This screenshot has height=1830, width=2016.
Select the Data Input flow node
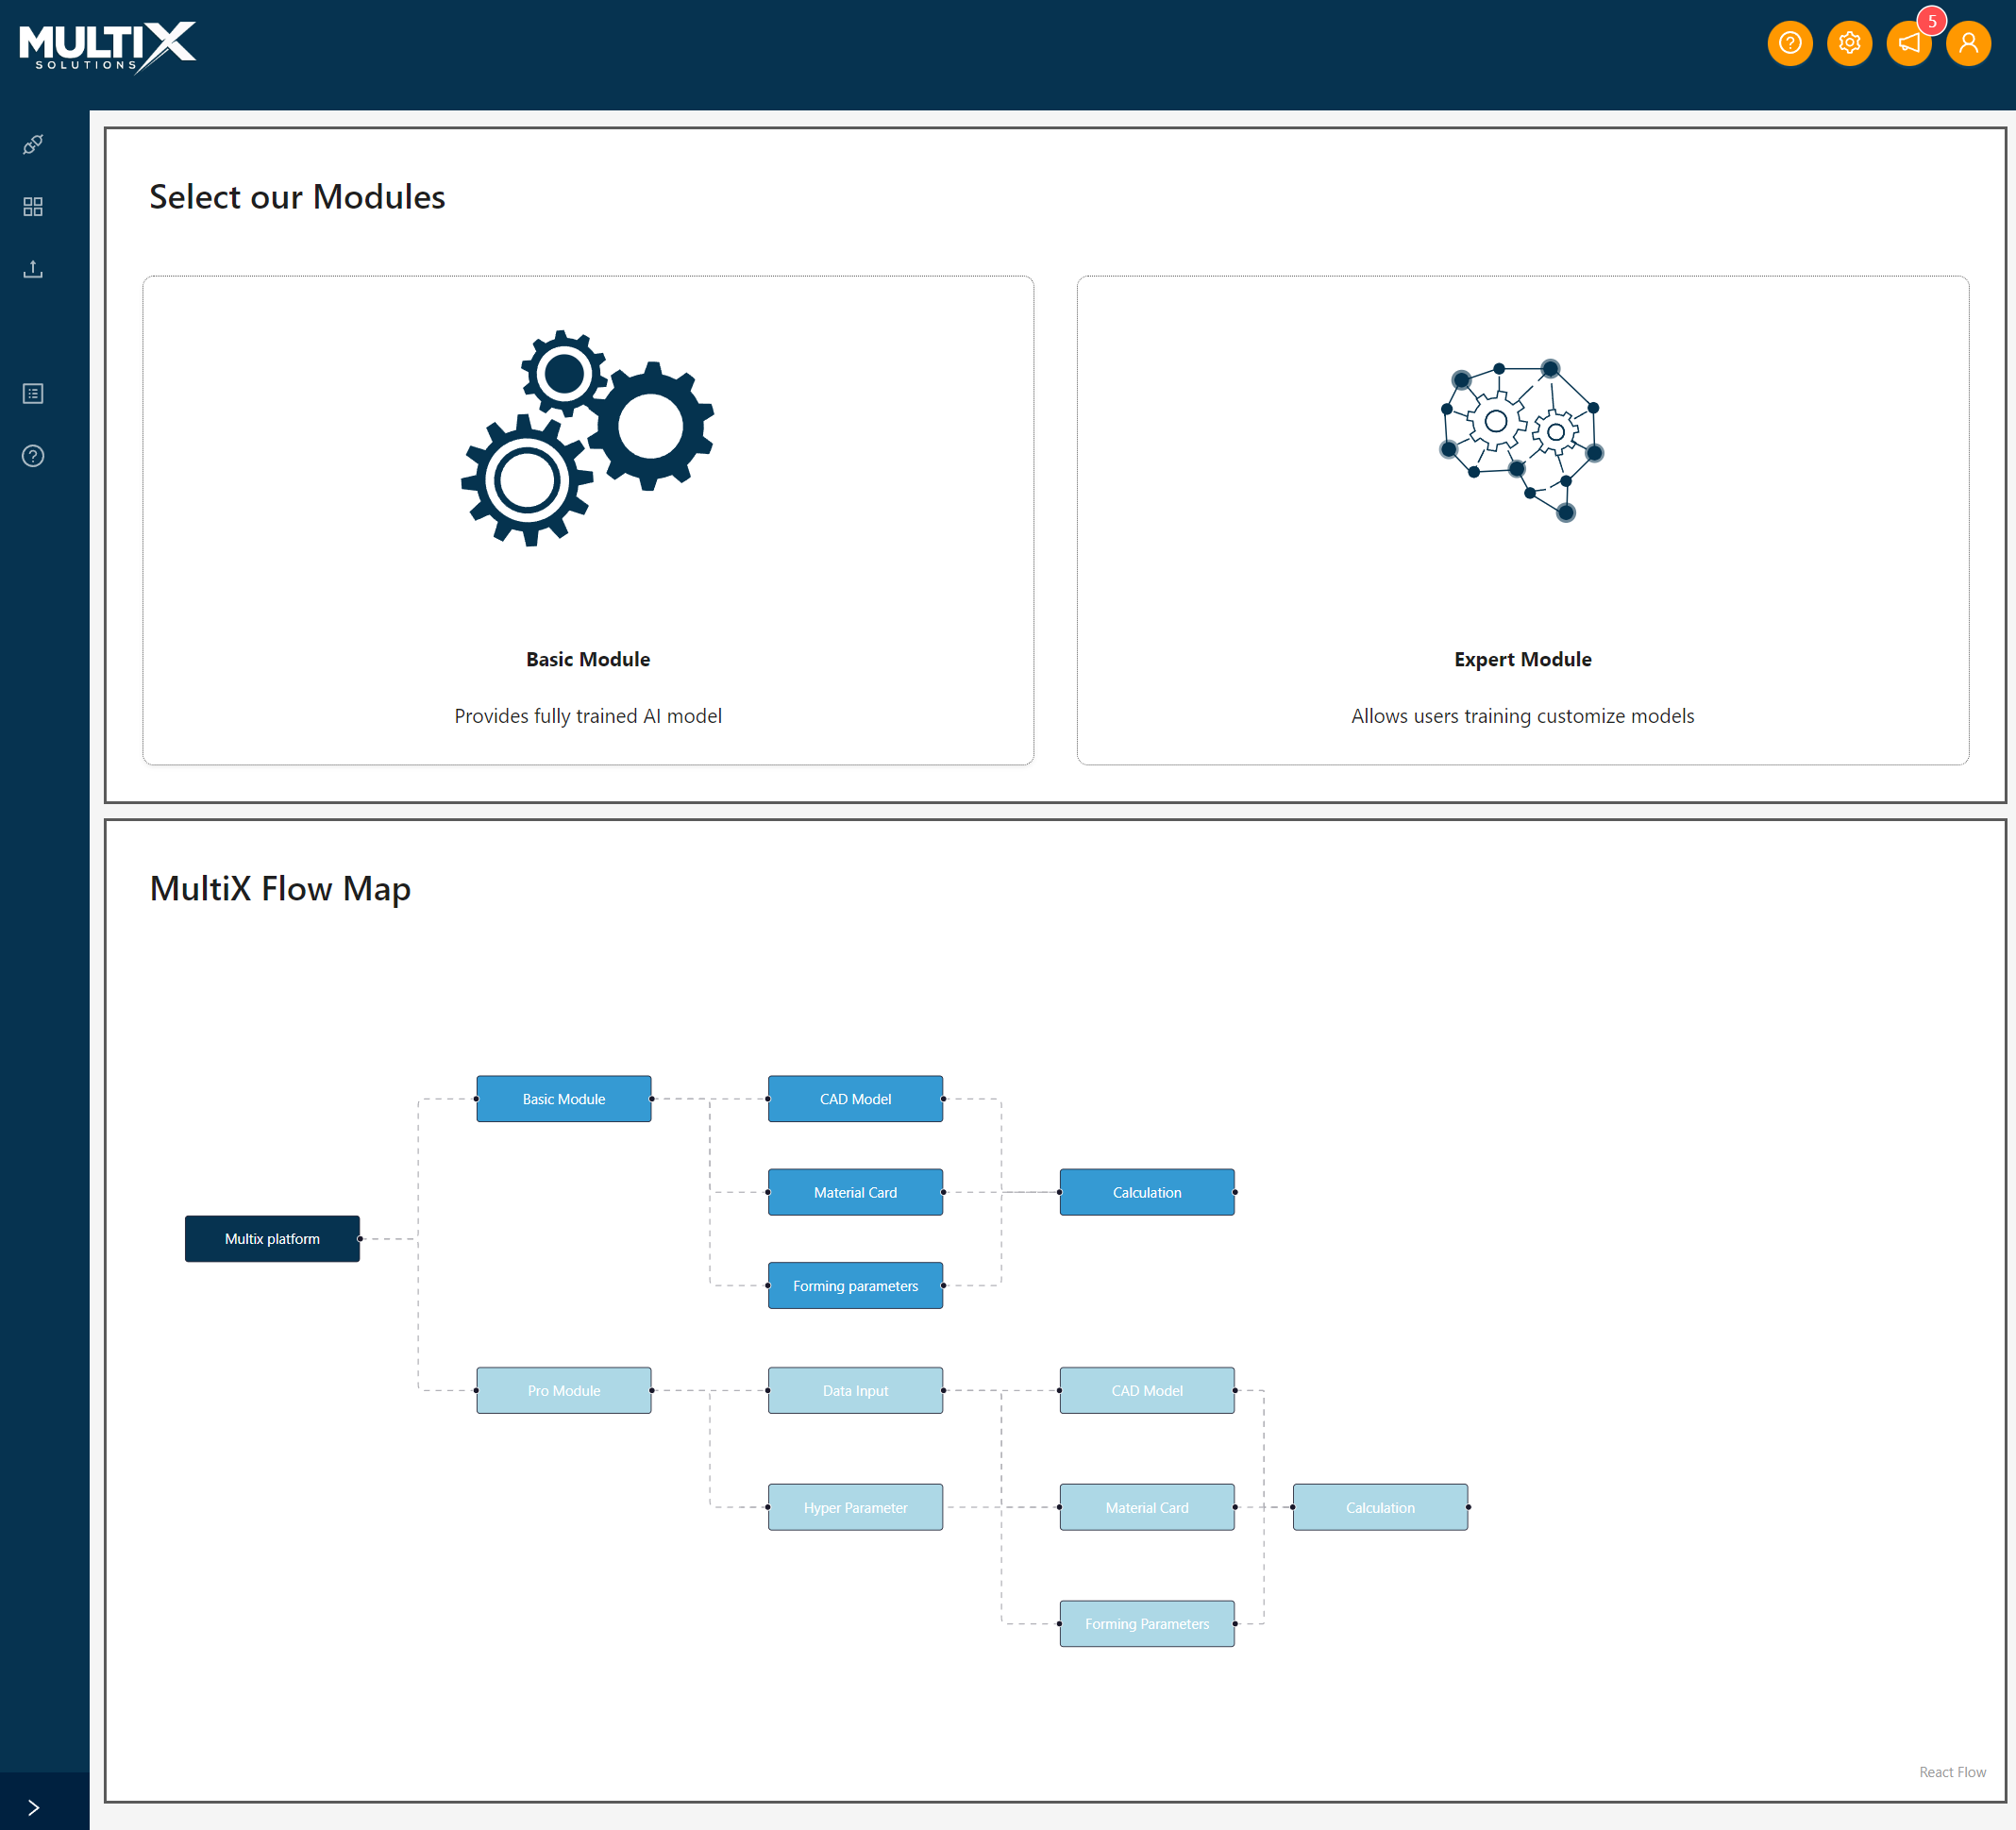(855, 1390)
